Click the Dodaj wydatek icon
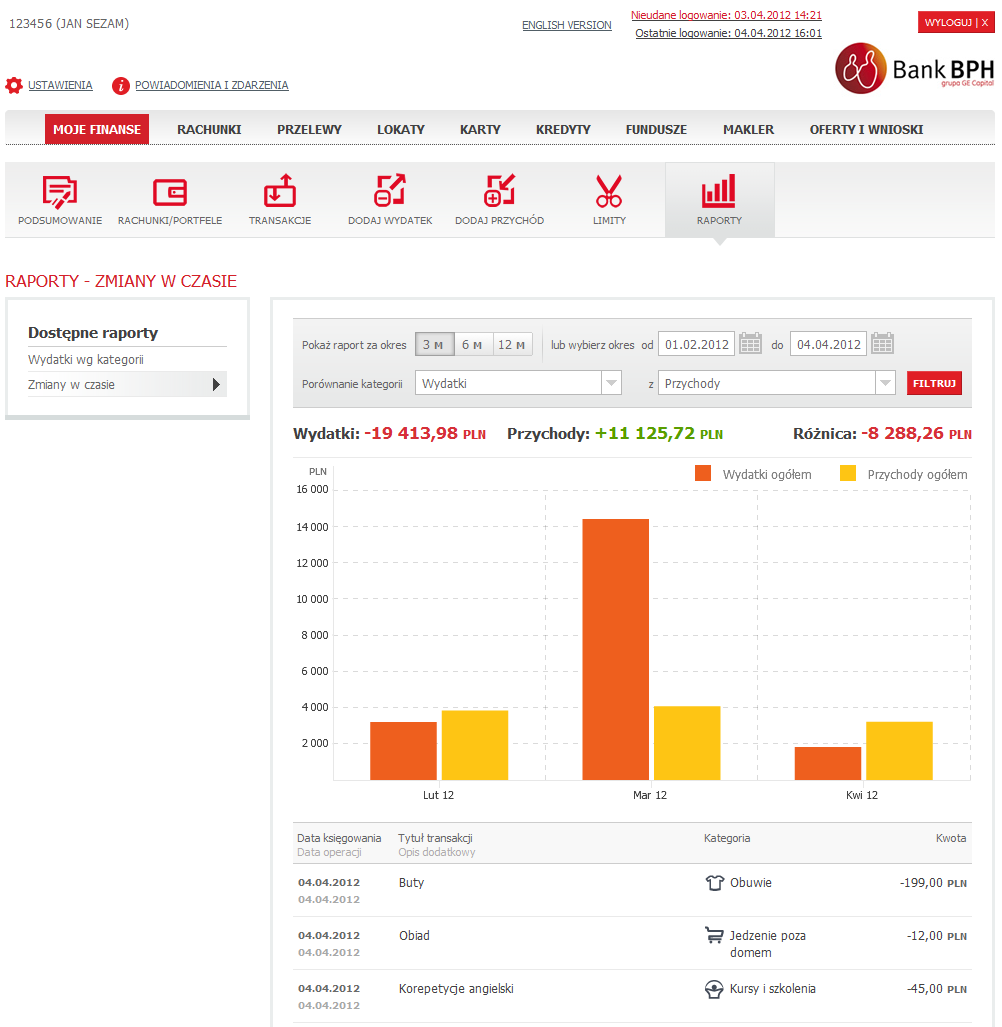The width and height of the screenshot is (1002, 1027). click(x=390, y=190)
